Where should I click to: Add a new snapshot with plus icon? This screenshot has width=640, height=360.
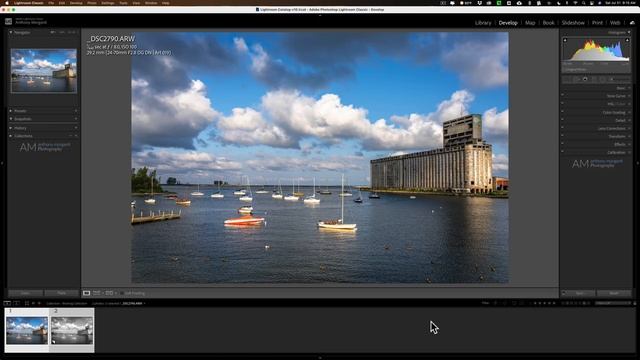(76, 119)
